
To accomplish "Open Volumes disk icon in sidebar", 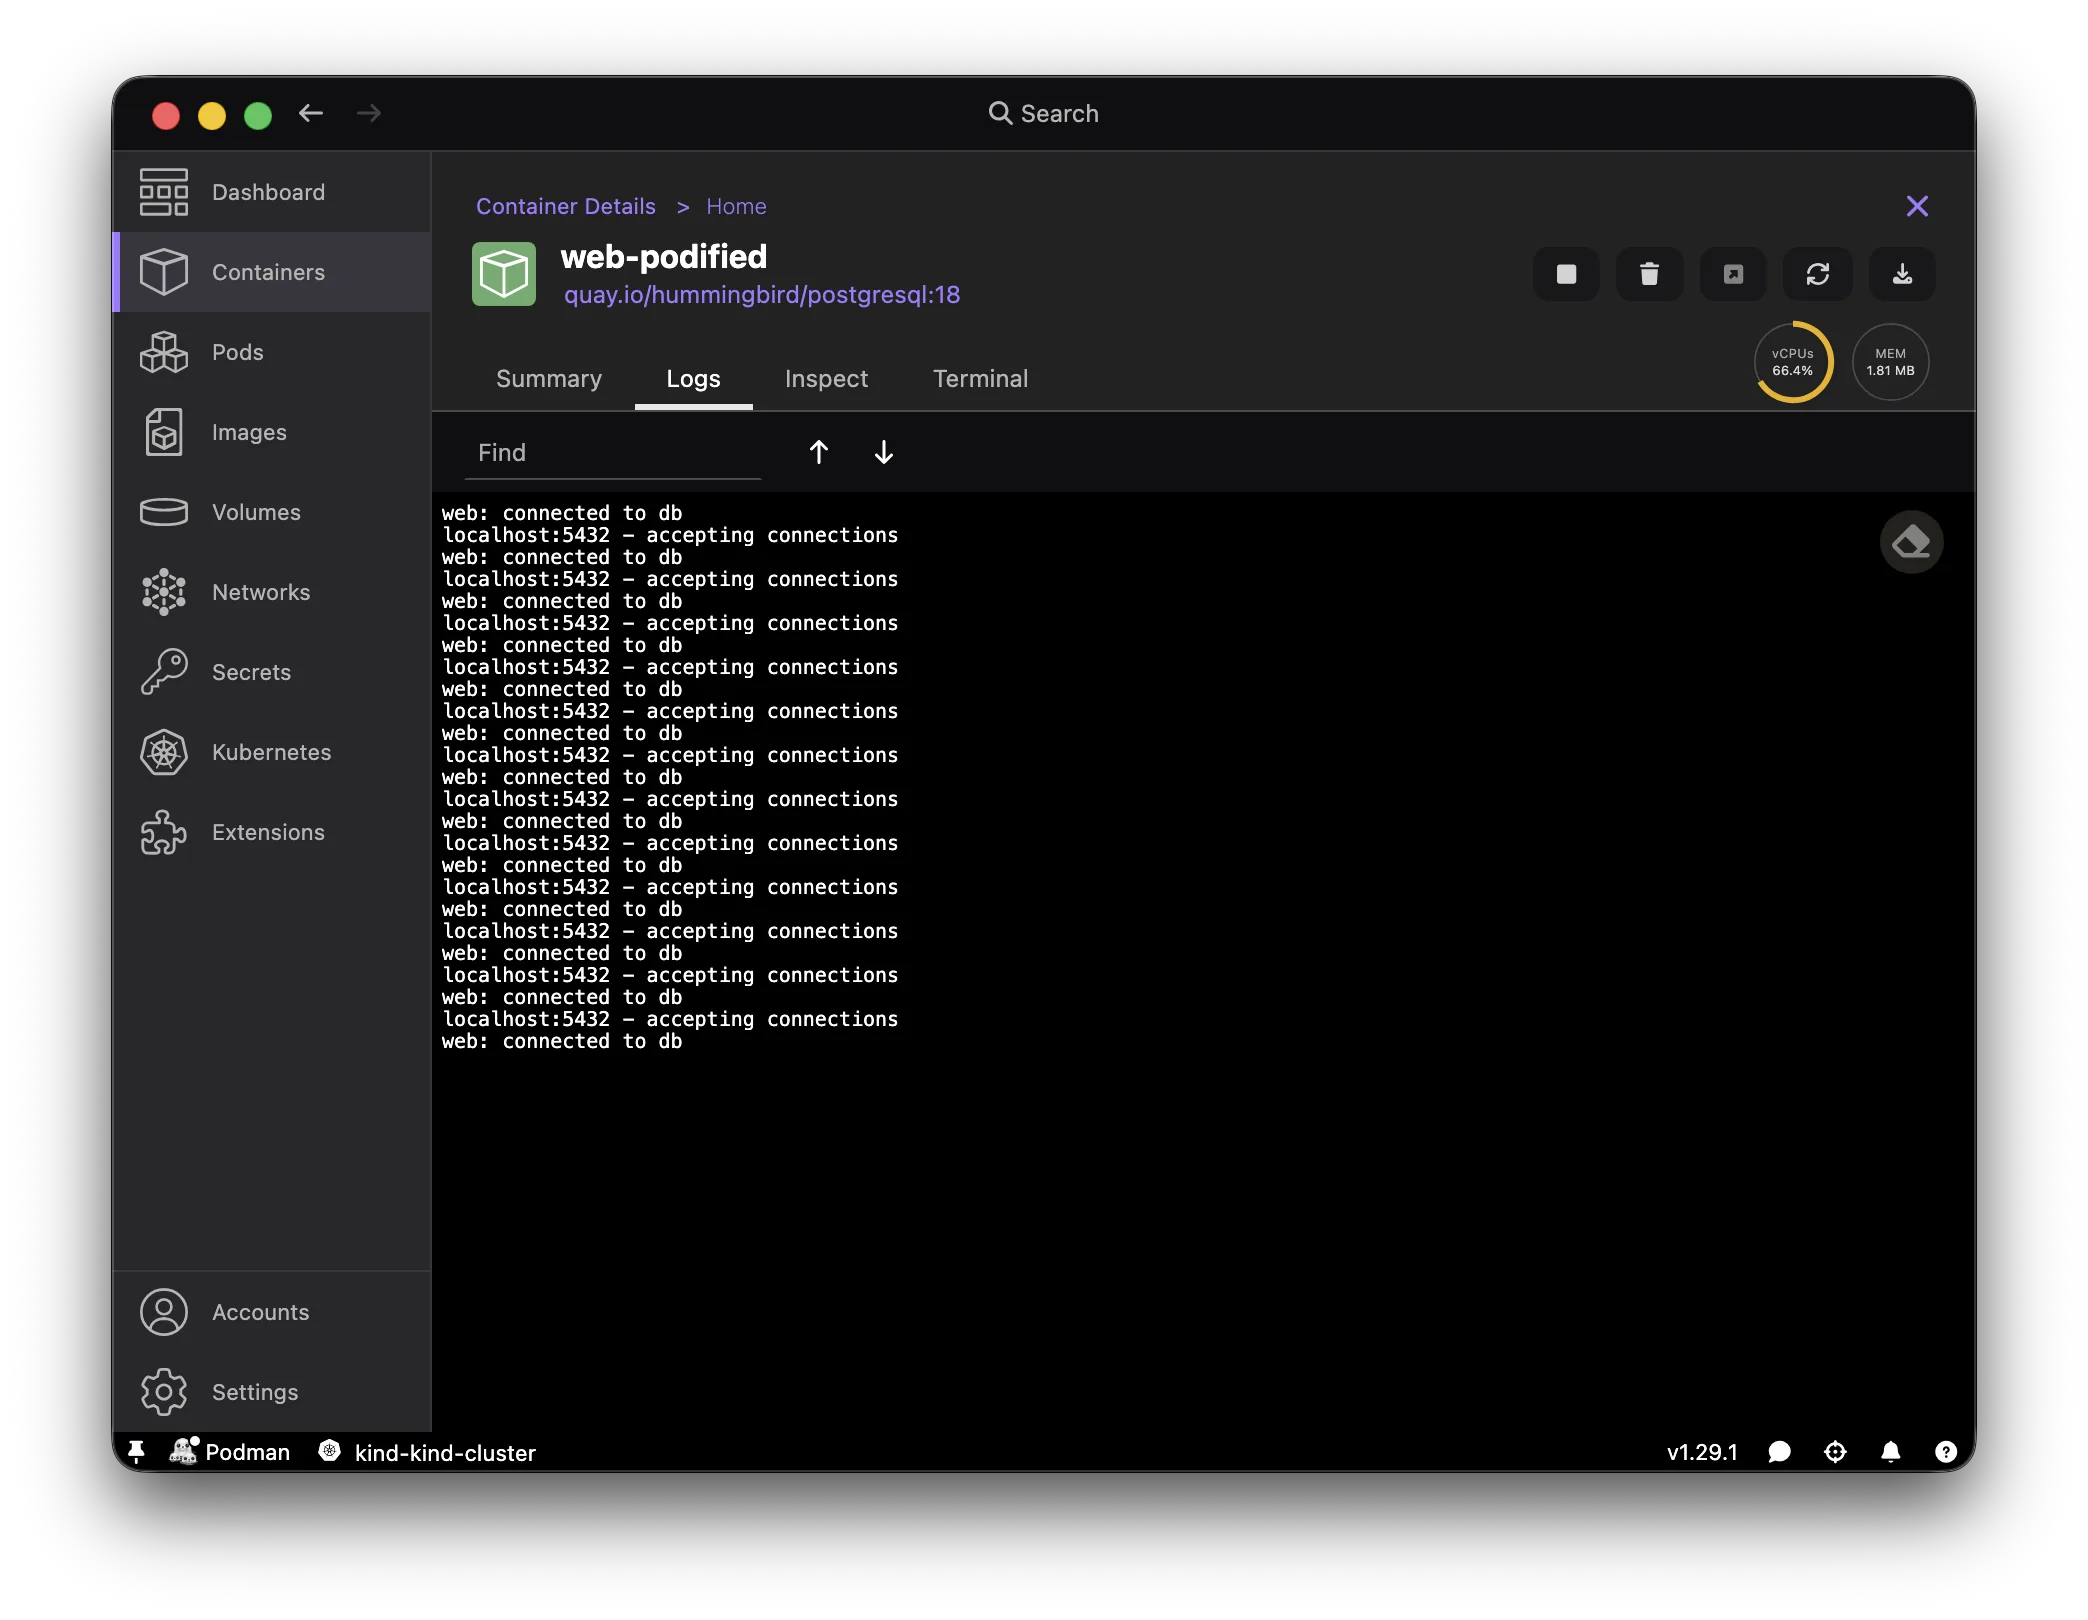I will click(164, 512).
